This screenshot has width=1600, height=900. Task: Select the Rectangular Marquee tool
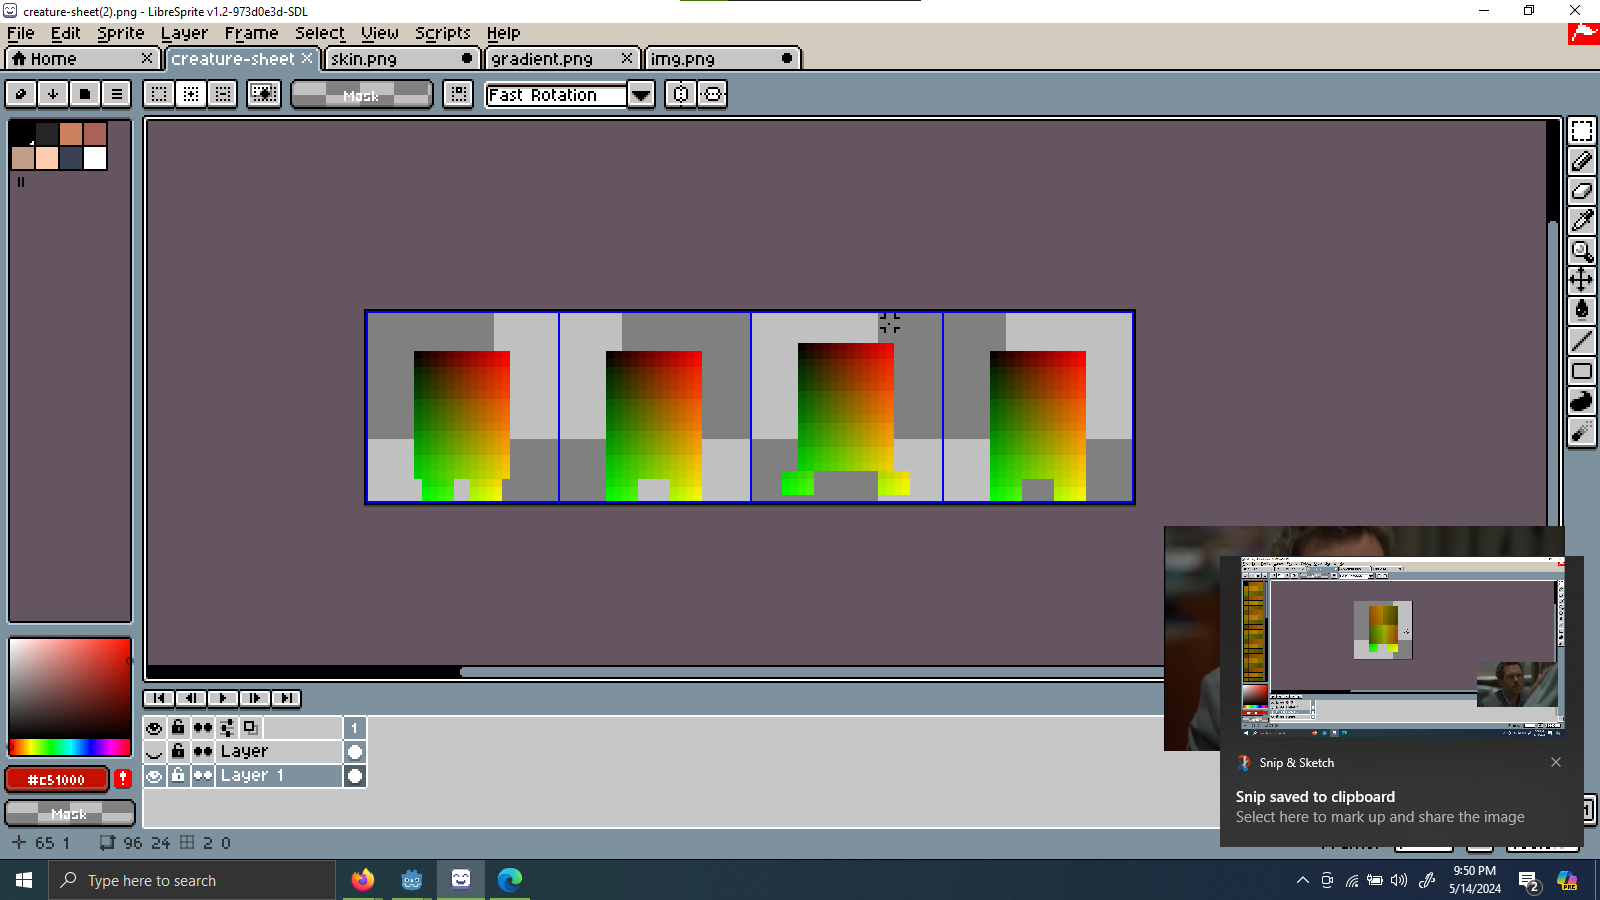click(1581, 131)
